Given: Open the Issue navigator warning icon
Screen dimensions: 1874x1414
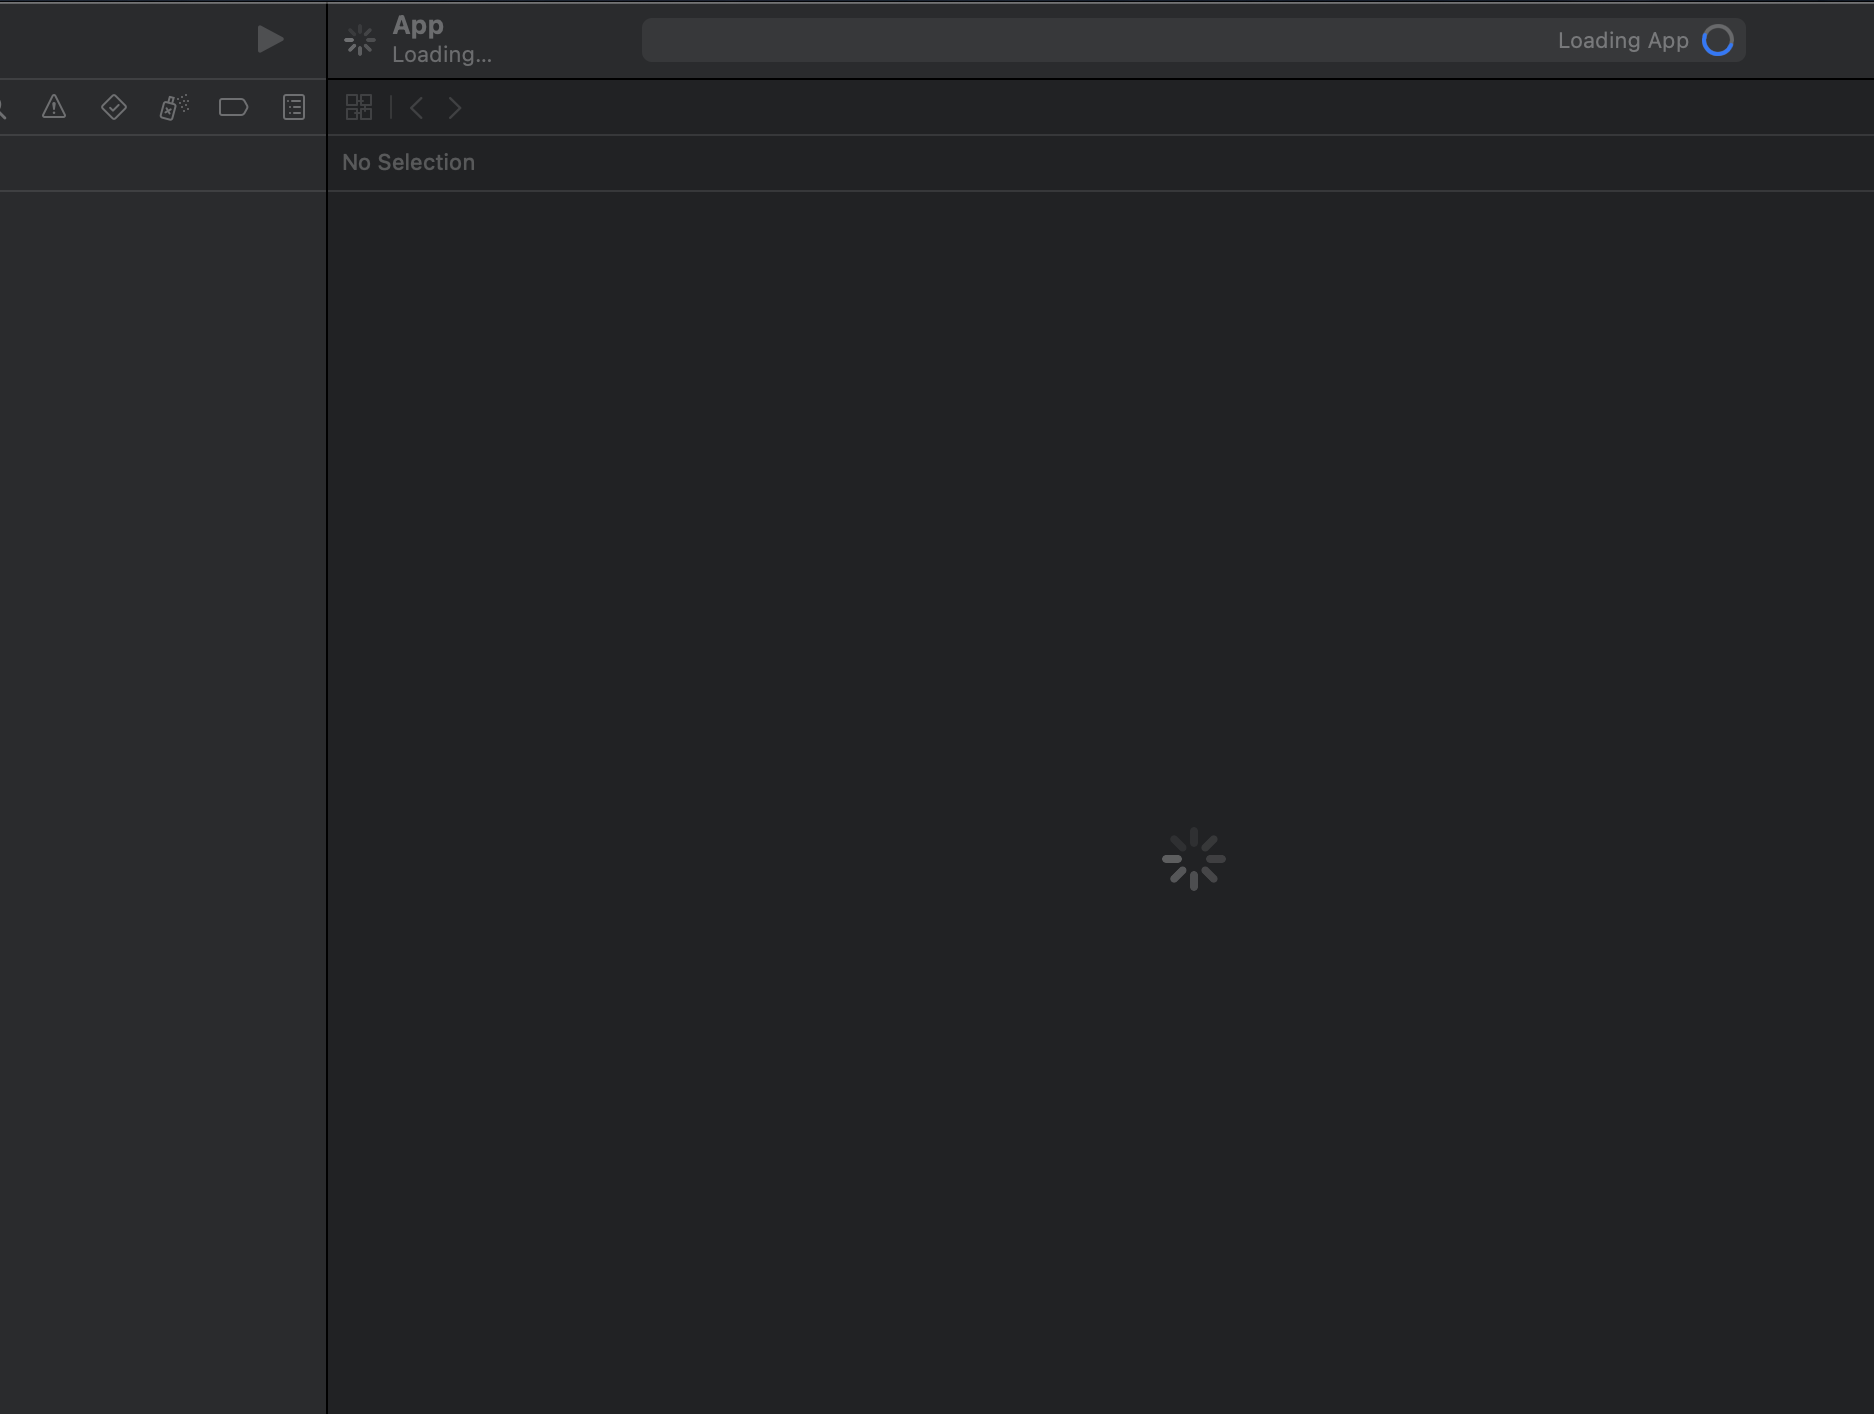Looking at the screenshot, I should [x=54, y=107].
